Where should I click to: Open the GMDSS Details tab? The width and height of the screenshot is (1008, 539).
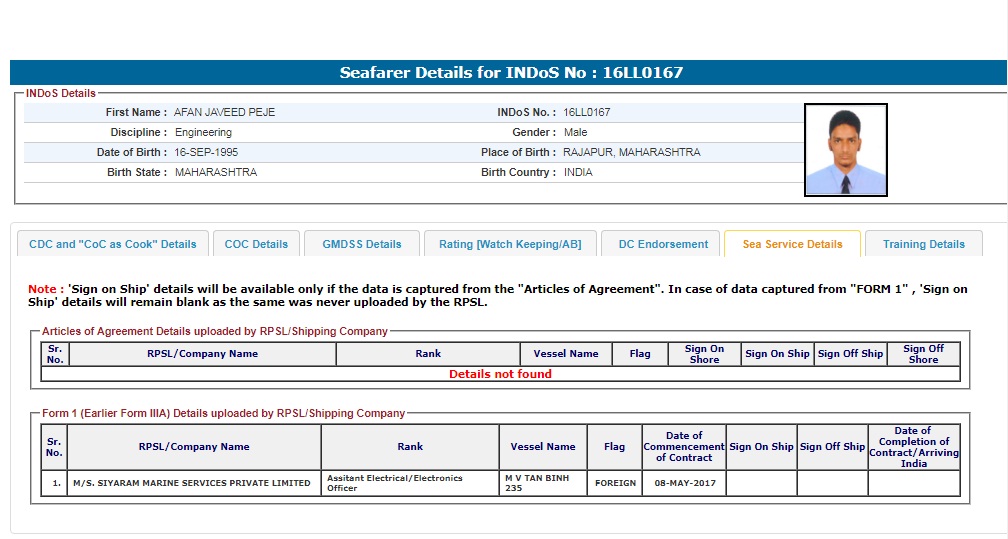click(x=361, y=244)
